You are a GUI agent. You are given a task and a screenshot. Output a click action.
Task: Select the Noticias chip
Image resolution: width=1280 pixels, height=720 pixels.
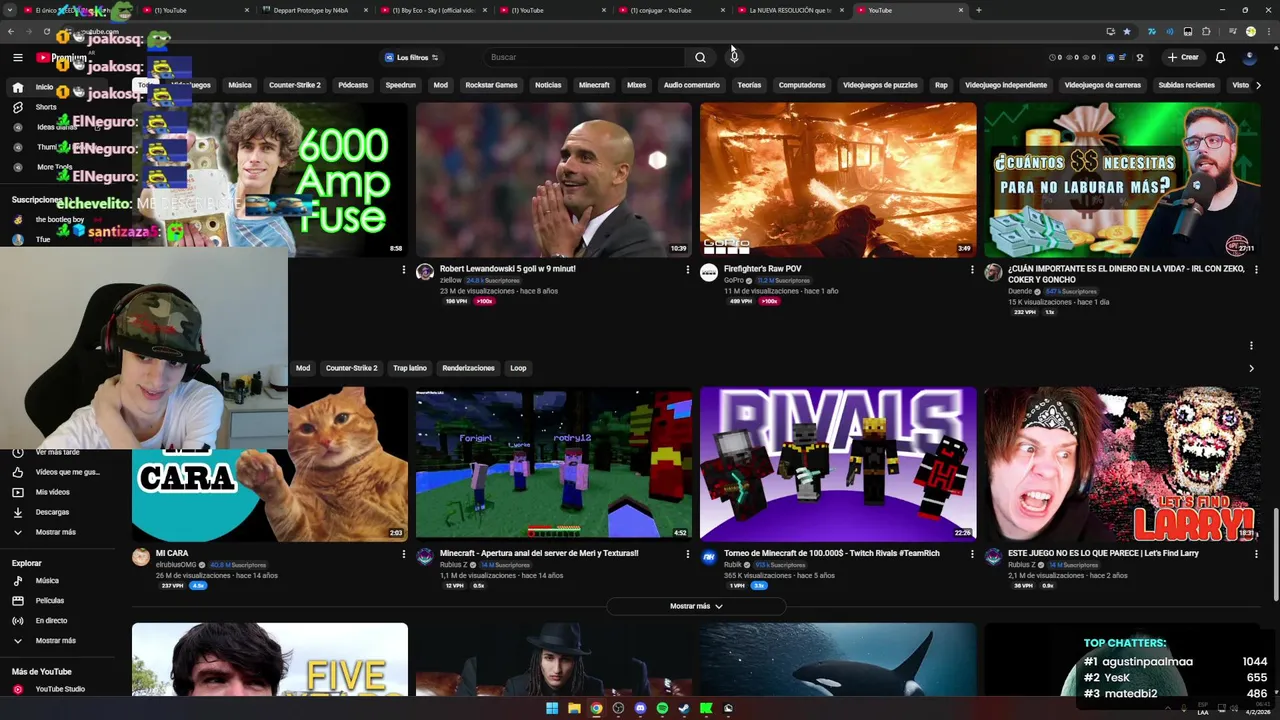(548, 85)
